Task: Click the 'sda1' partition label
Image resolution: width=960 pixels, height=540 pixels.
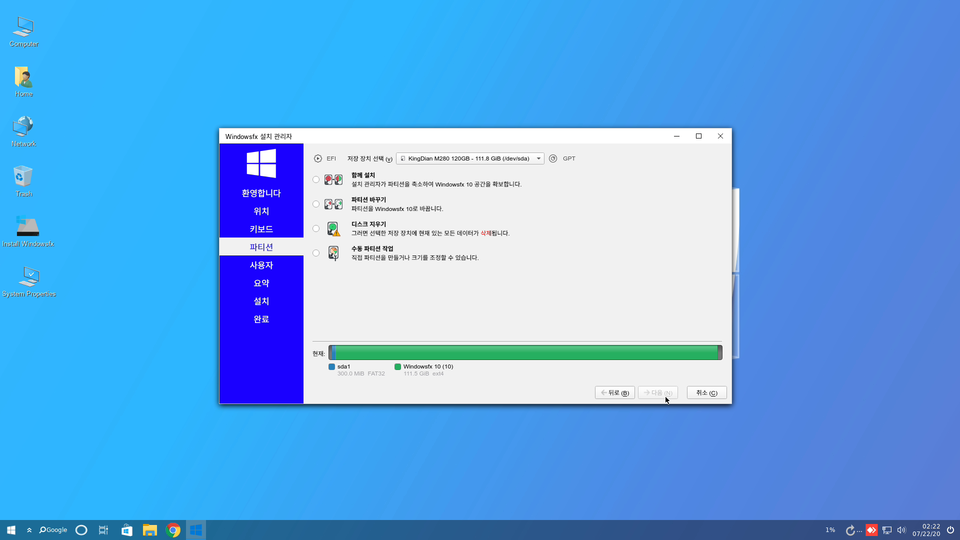Action: [344, 367]
